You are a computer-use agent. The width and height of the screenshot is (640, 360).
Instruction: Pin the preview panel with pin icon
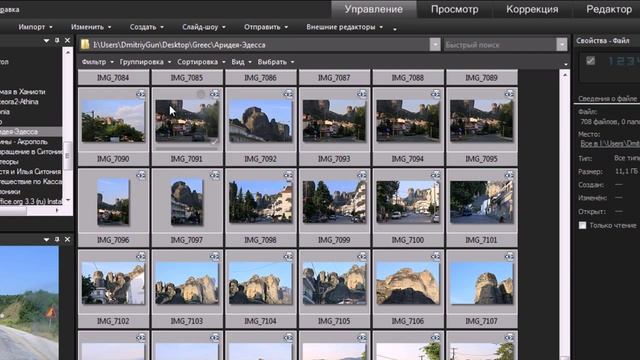57,239
